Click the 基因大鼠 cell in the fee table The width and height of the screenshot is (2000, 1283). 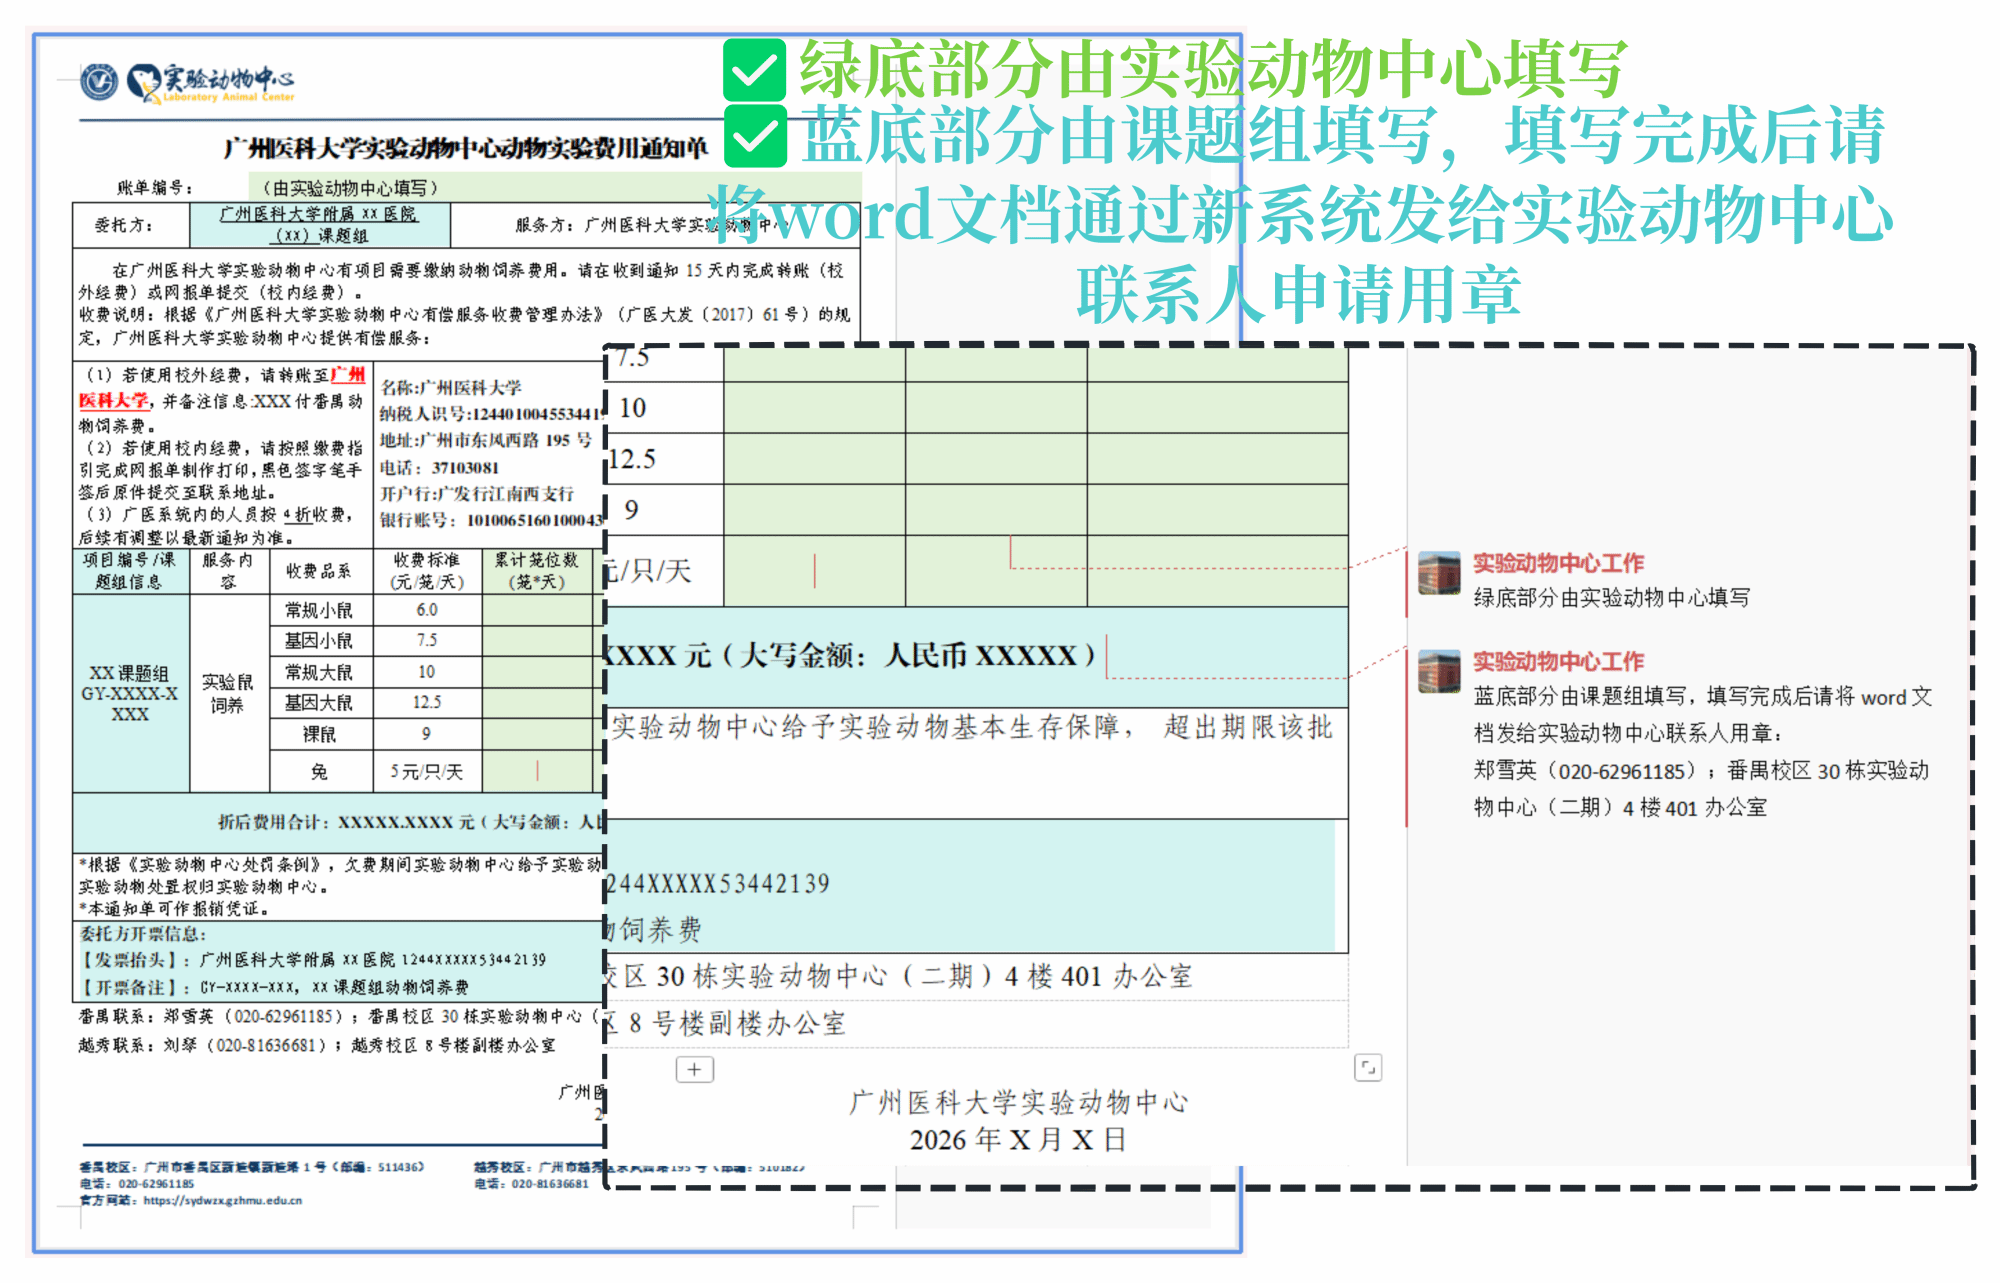[x=320, y=703]
